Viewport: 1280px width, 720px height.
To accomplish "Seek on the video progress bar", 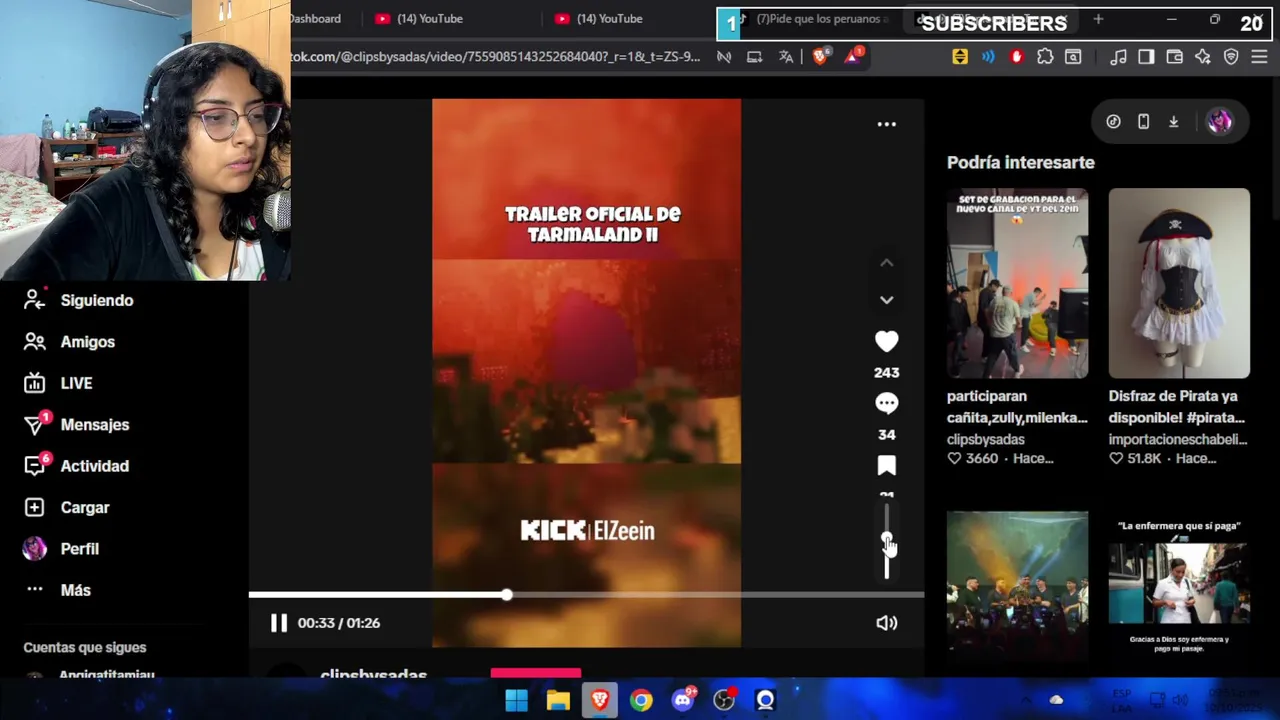I will pos(586,595).
